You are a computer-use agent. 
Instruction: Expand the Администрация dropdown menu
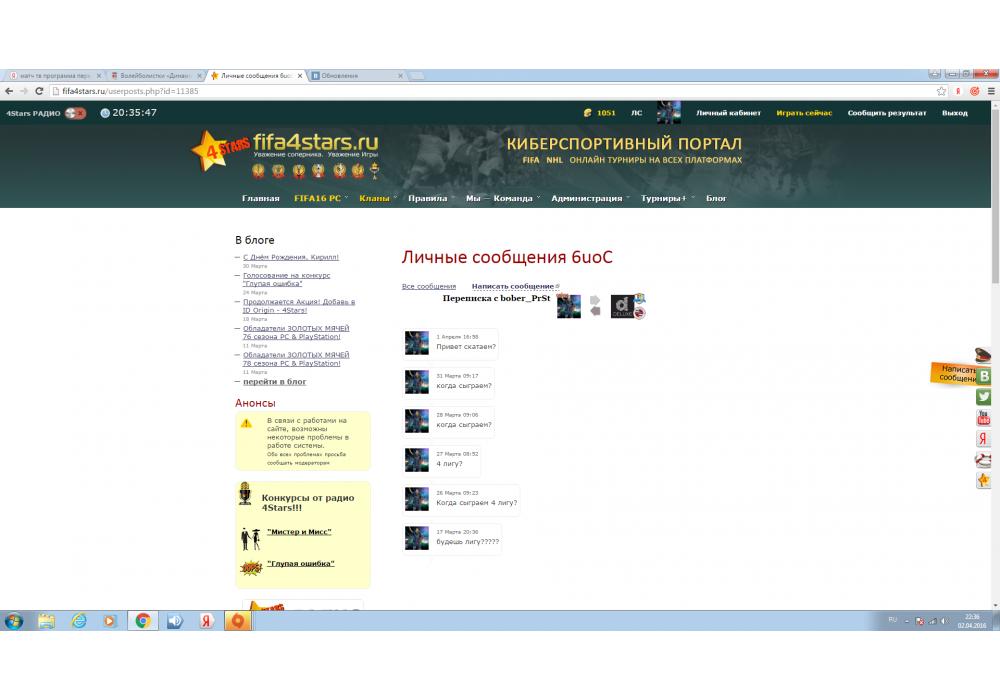(587, 198)
